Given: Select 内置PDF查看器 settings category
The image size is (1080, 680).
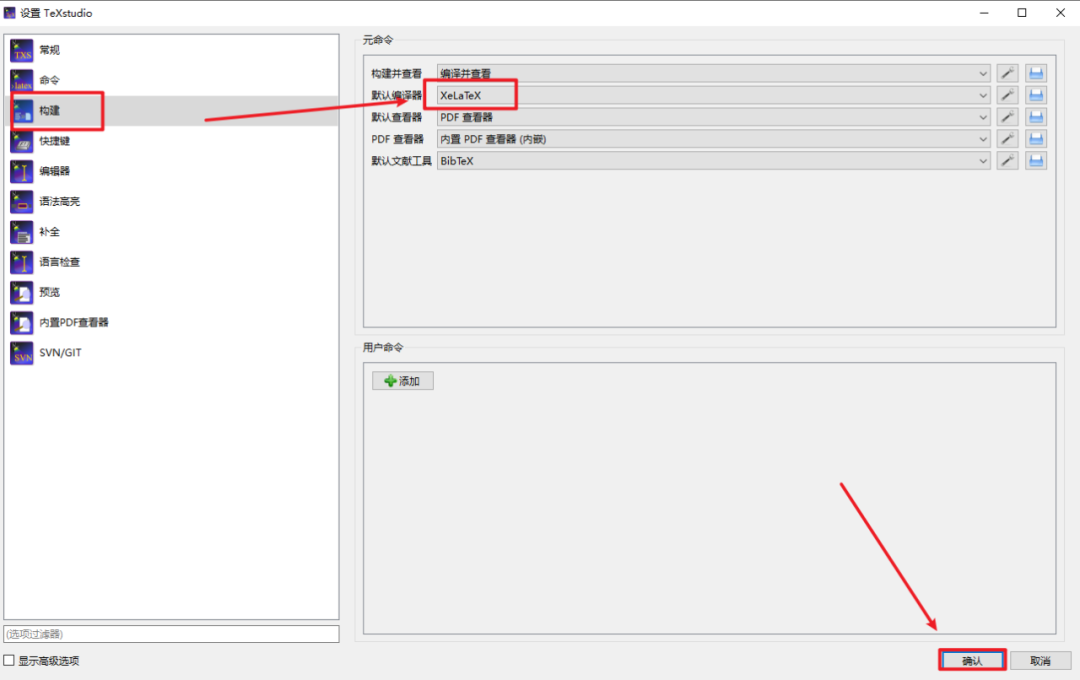Looking at the screenshot, I should (73, 322).
